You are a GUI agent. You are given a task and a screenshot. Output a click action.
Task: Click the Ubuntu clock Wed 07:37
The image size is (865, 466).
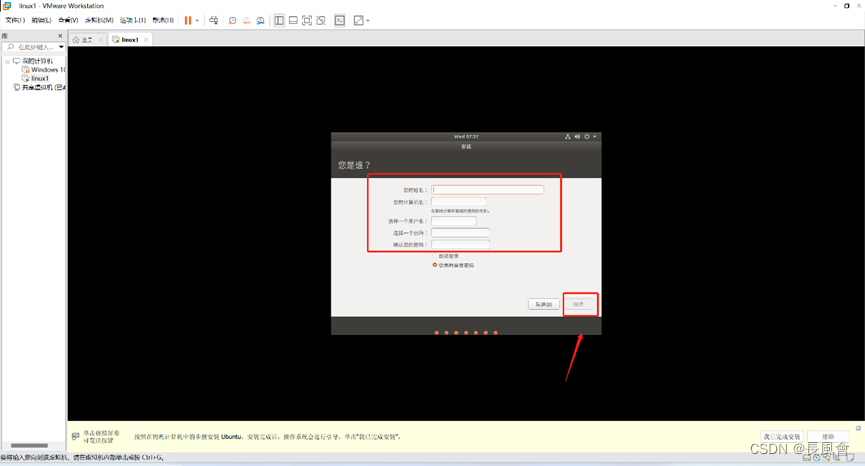click(466, 137)
